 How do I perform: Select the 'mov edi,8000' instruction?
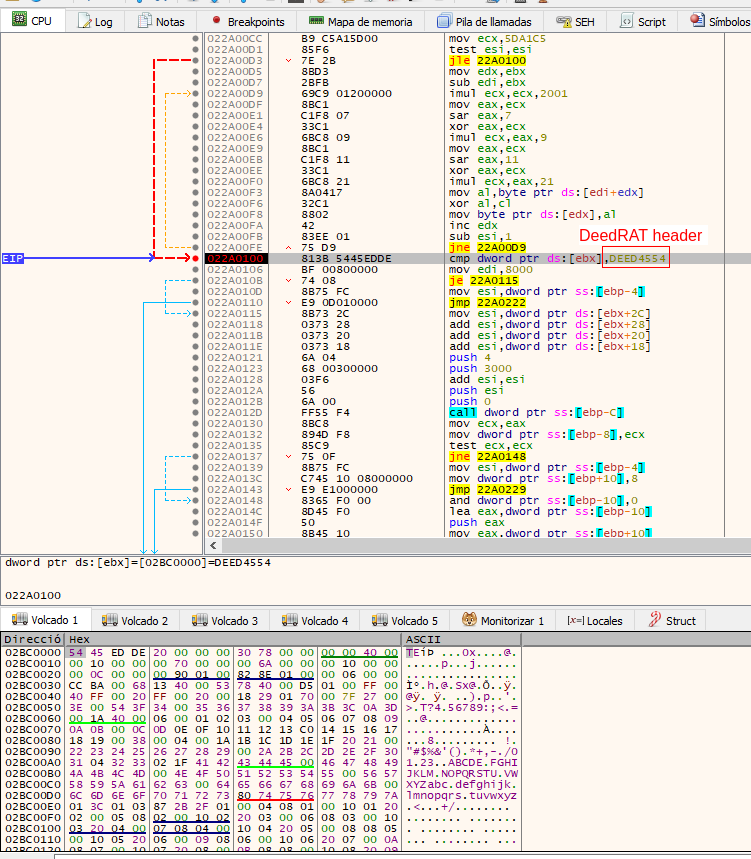490,270
